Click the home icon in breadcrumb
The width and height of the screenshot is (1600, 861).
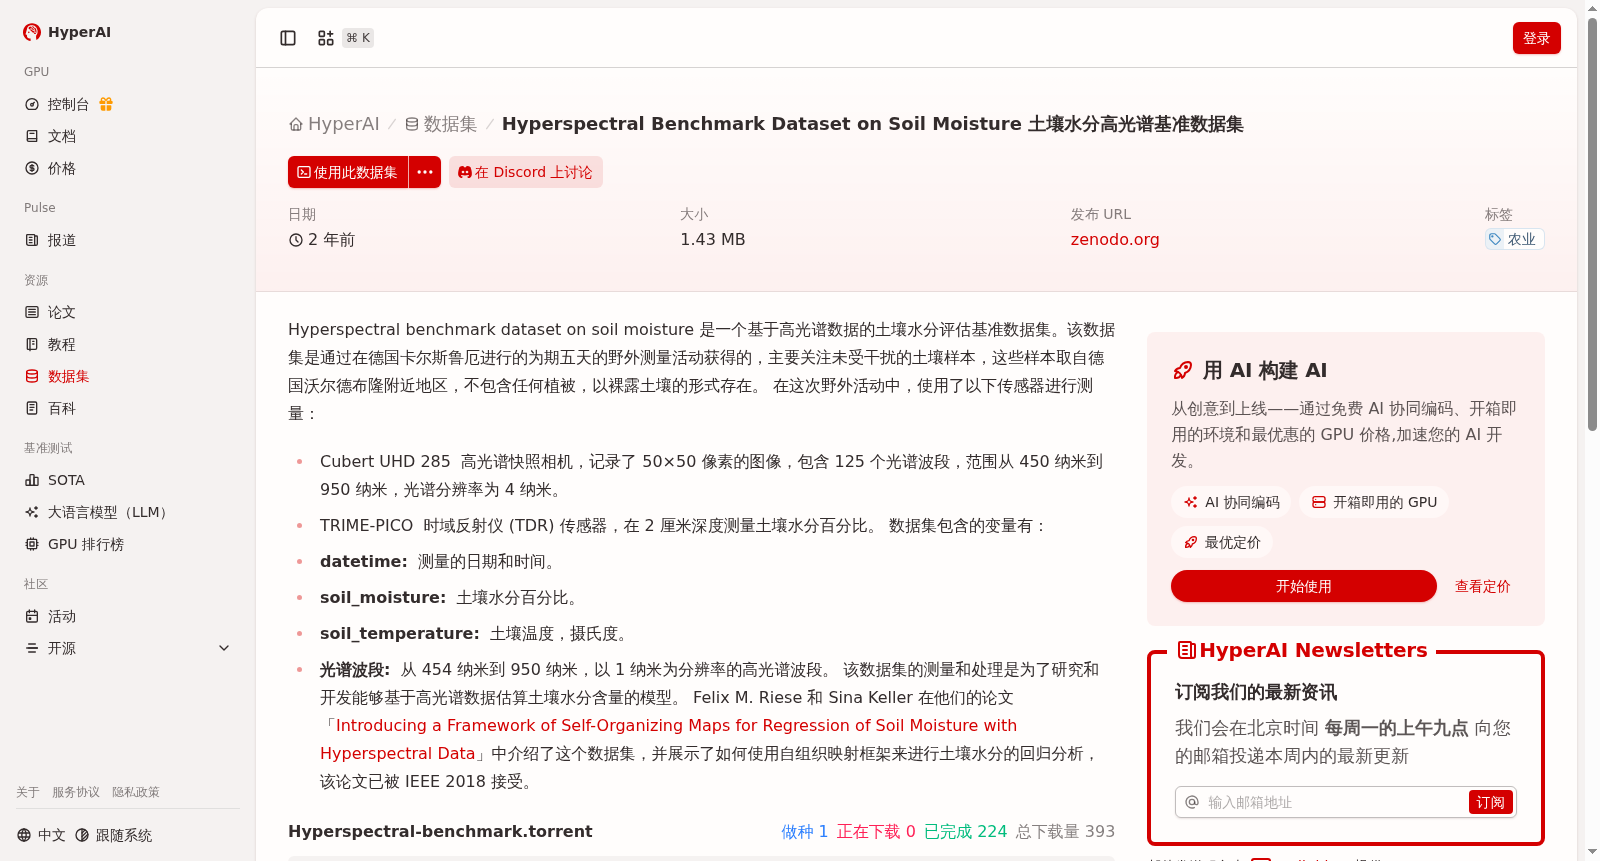click(296, 125)
